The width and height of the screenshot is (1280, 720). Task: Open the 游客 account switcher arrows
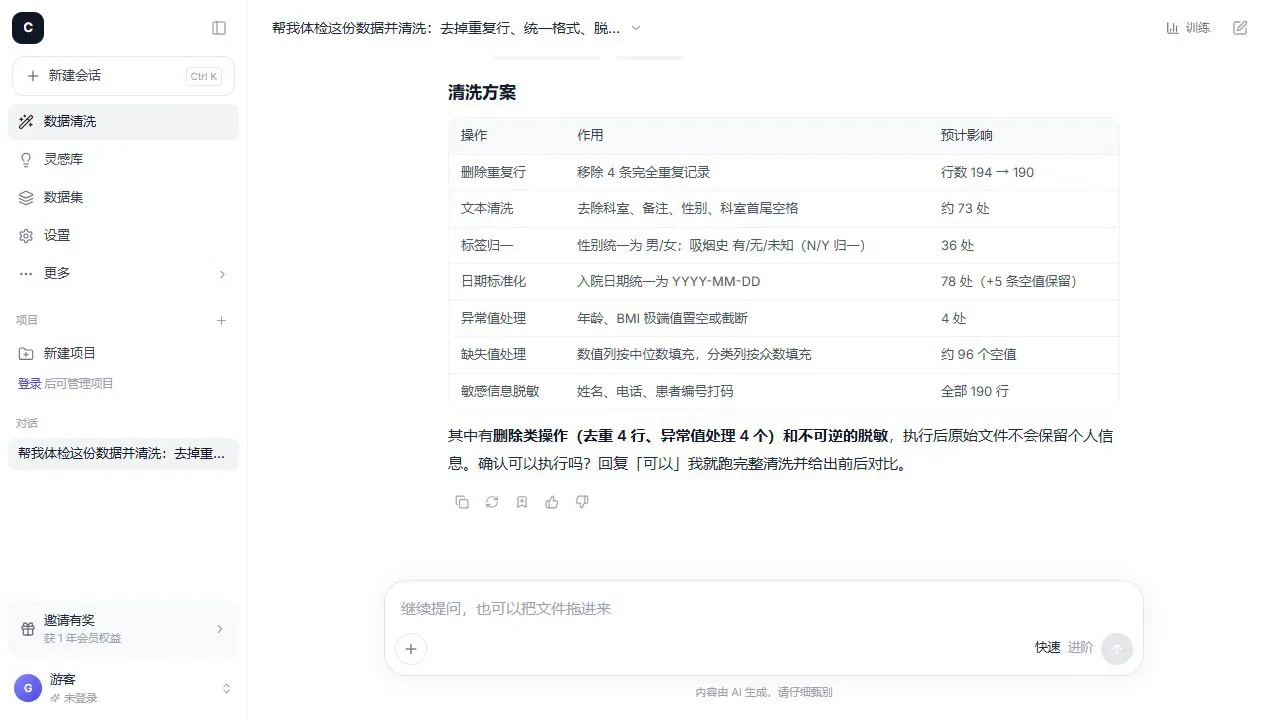click(x=226, y=688)
